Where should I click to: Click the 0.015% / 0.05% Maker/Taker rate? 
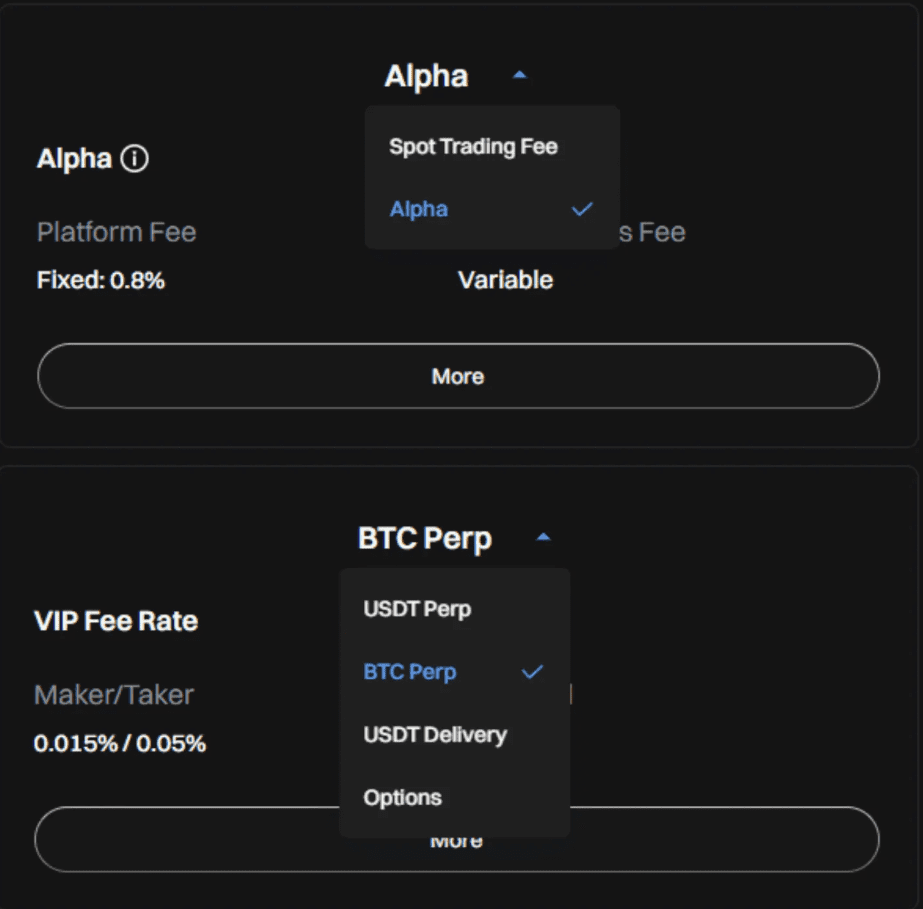pos(120,744)
